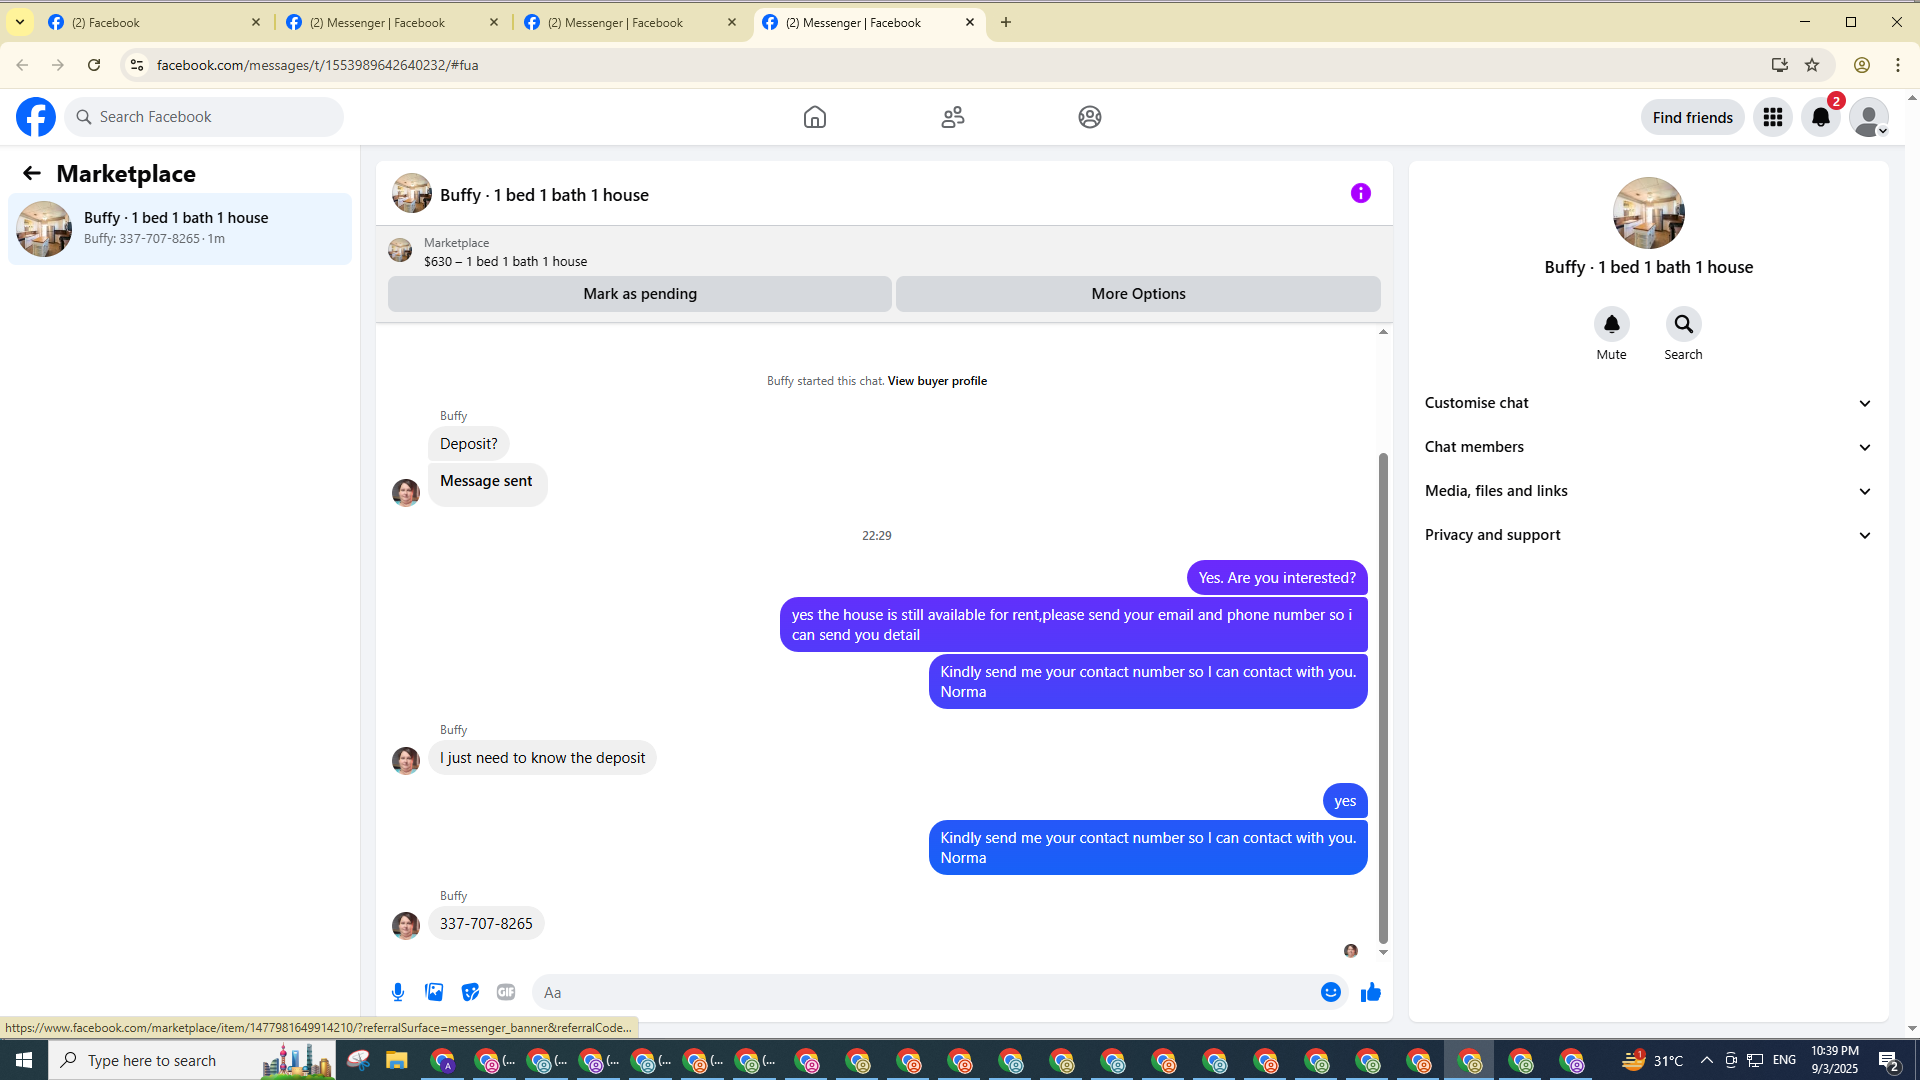Expand the Chat members section
The width and height of the screenshot is (1920, 1080).
click(x=1649, y=447)
